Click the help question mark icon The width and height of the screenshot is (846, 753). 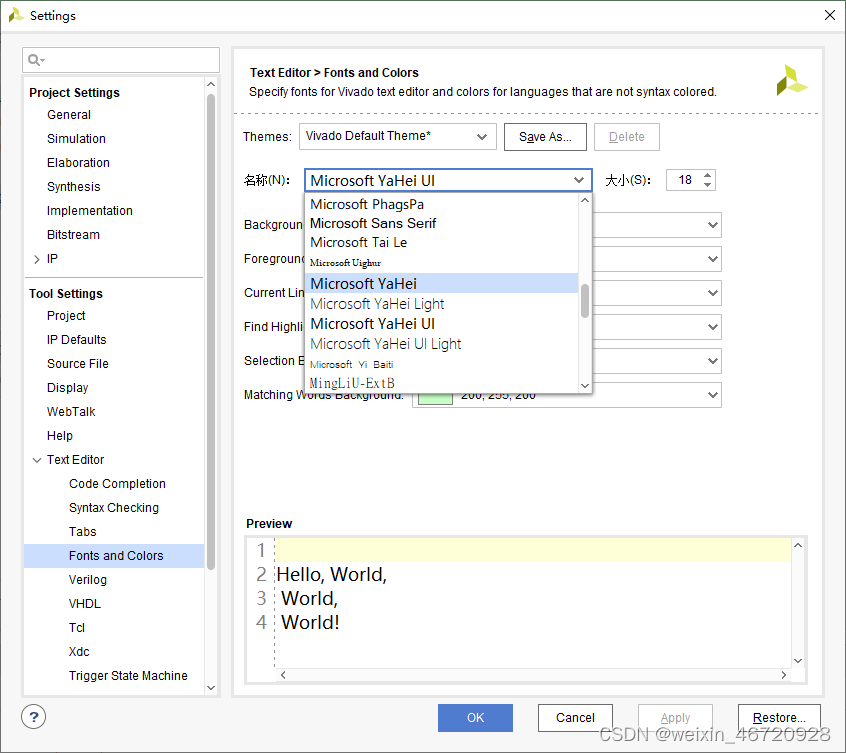[33, 717]
